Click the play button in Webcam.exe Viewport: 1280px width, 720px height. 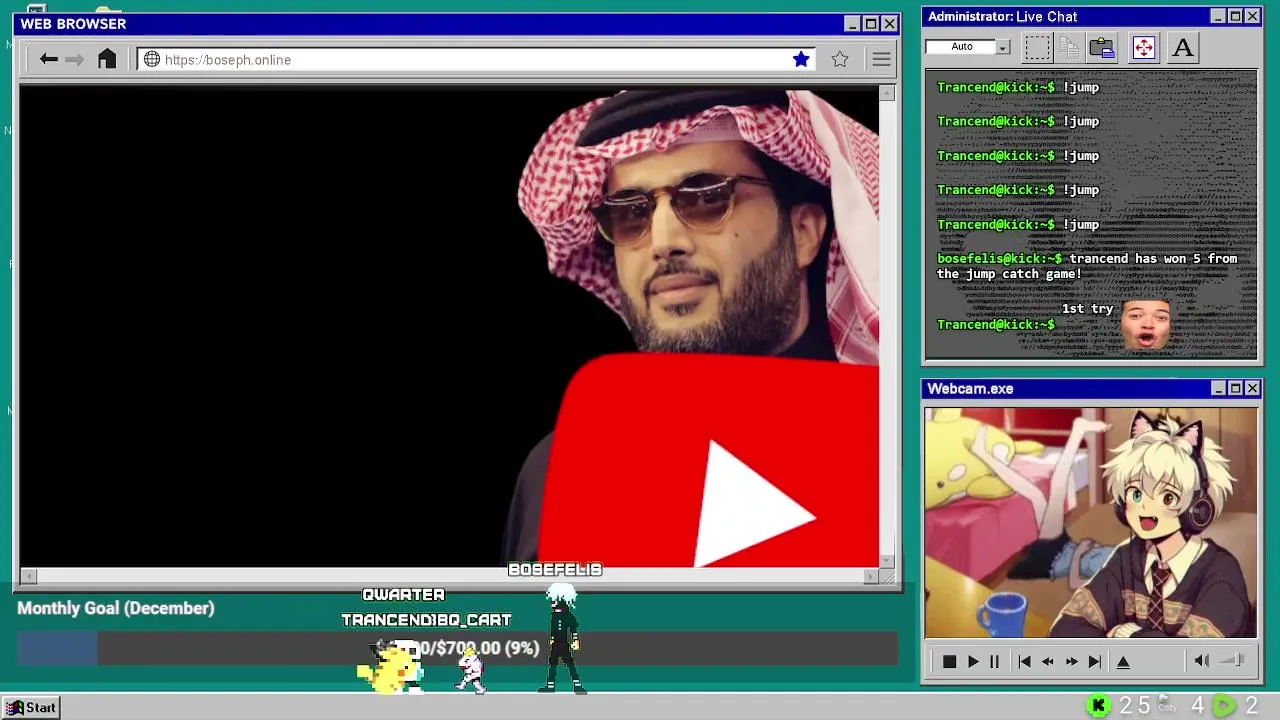coord(973,662)
